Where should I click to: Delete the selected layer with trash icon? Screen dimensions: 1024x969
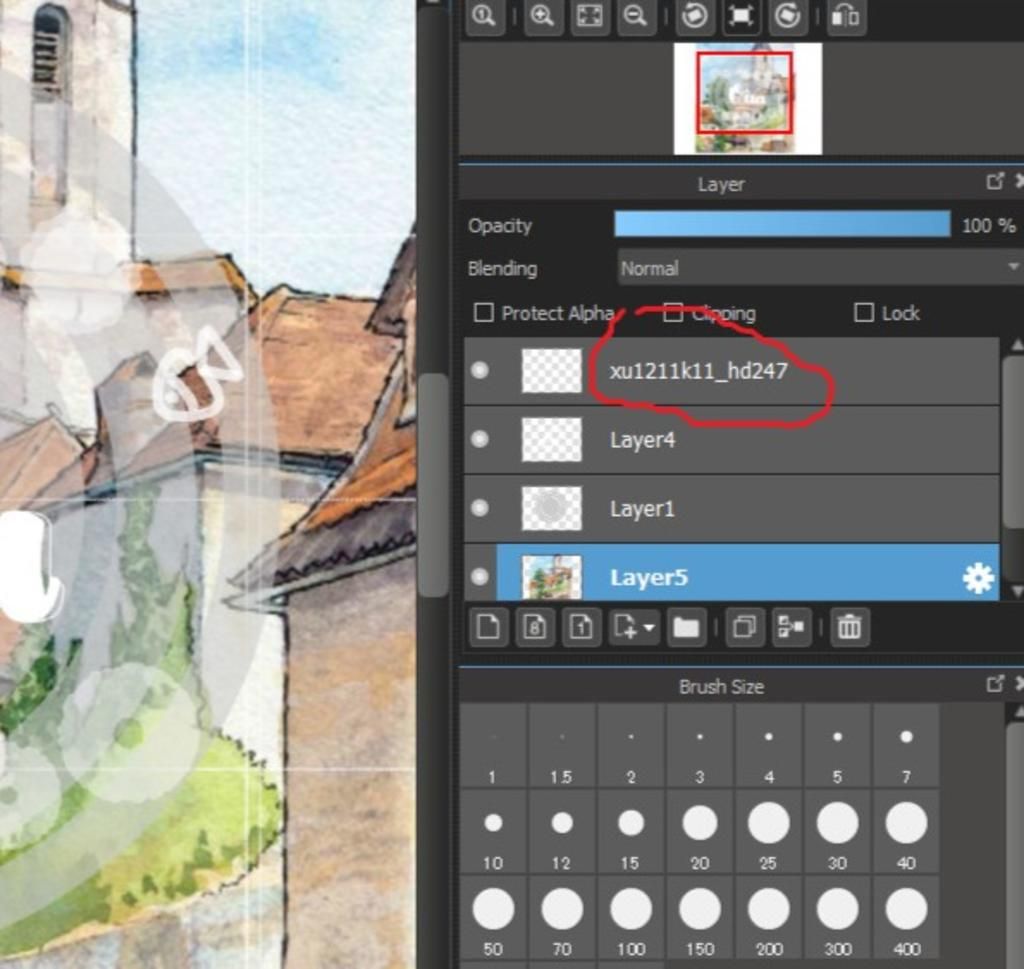[849, 627]
